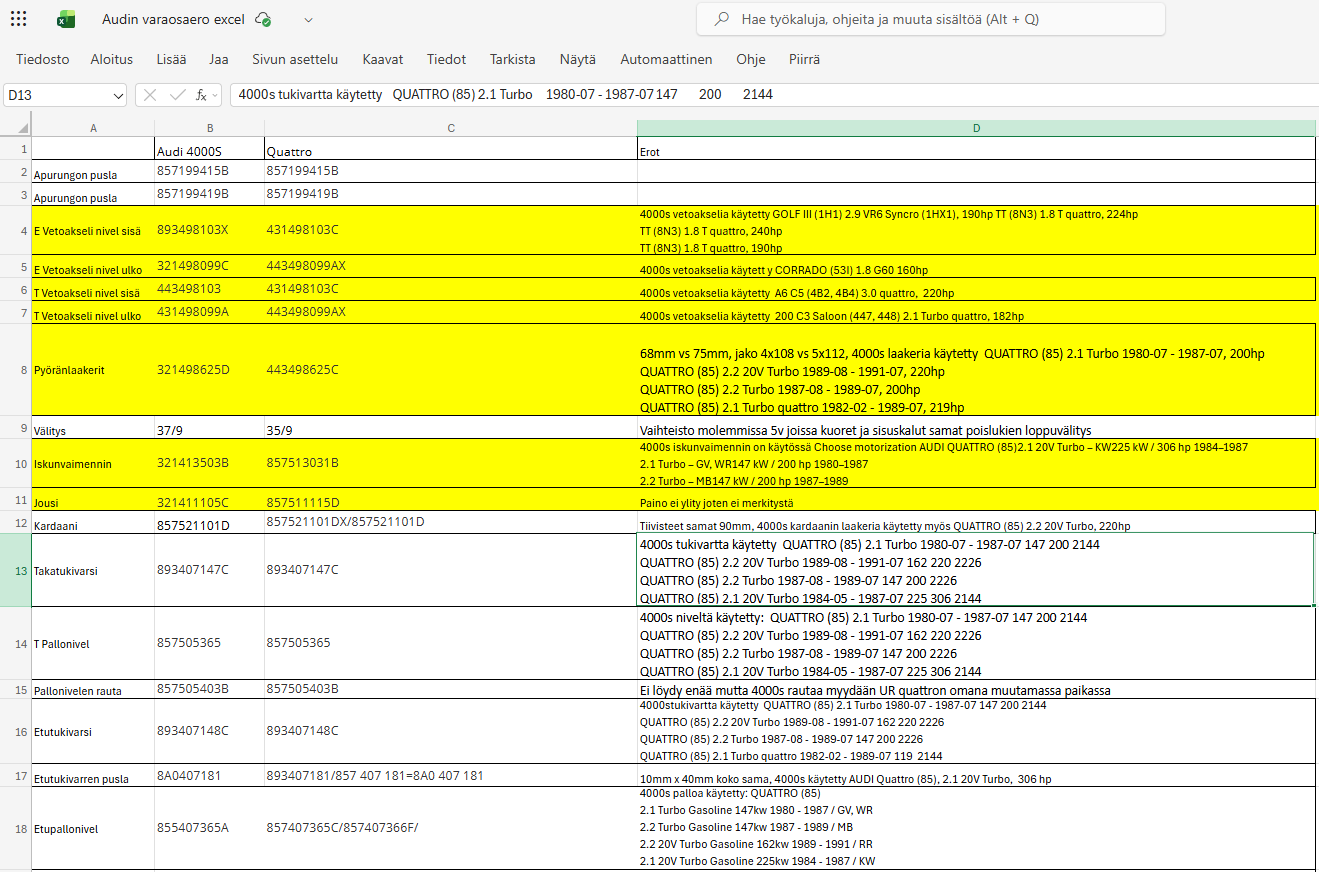
Task: Expand the Name Box dropdown next to D13
Action: [118, 95]
